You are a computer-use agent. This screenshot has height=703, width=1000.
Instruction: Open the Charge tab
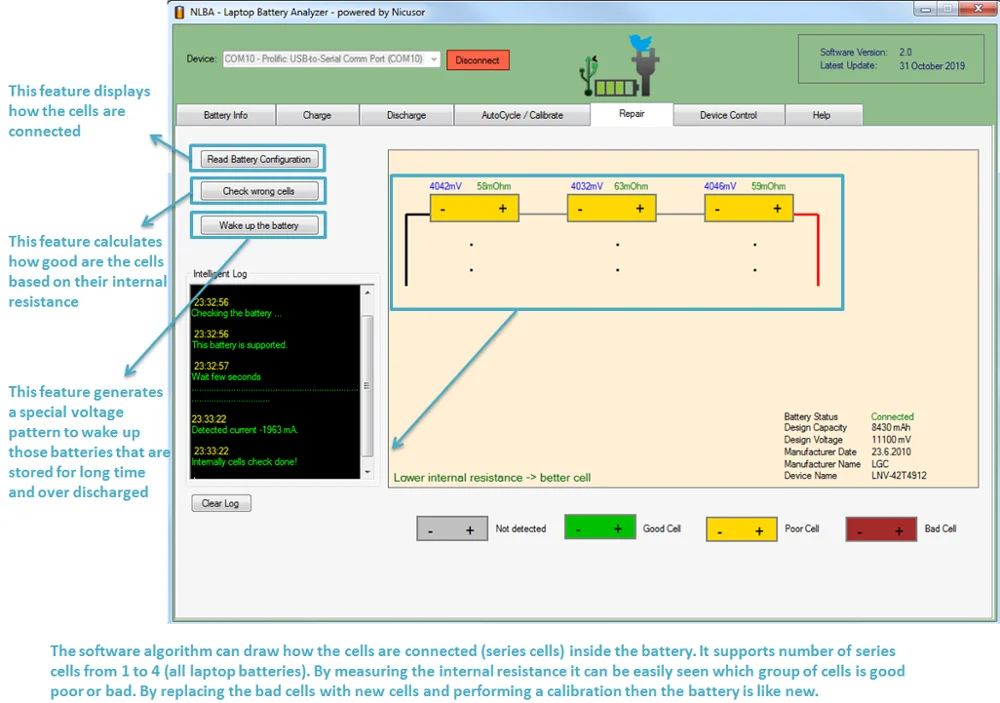coord(317,115)
